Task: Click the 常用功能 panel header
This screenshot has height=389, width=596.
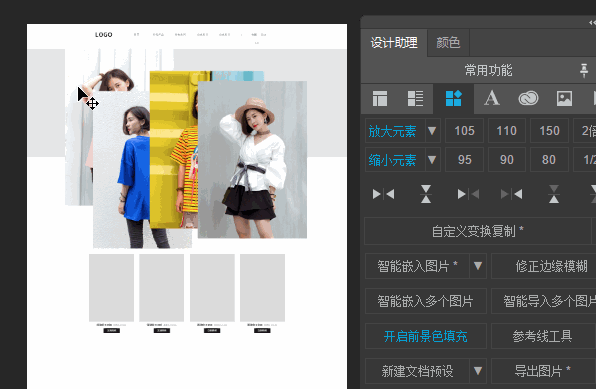Action: pos(488,70)
